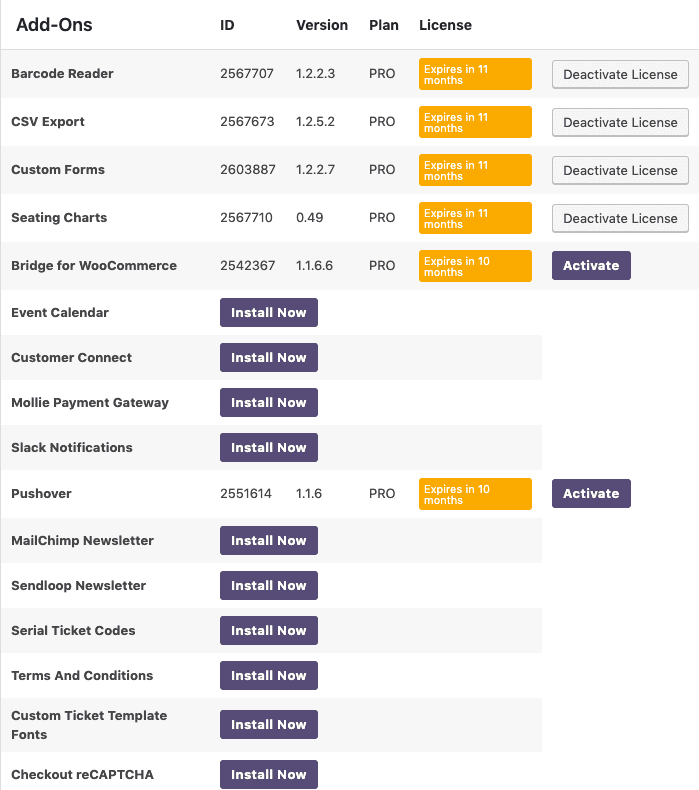Activate the Pushover add-on
The height and width of the screenshot is (790, 699).
point(591,493)
